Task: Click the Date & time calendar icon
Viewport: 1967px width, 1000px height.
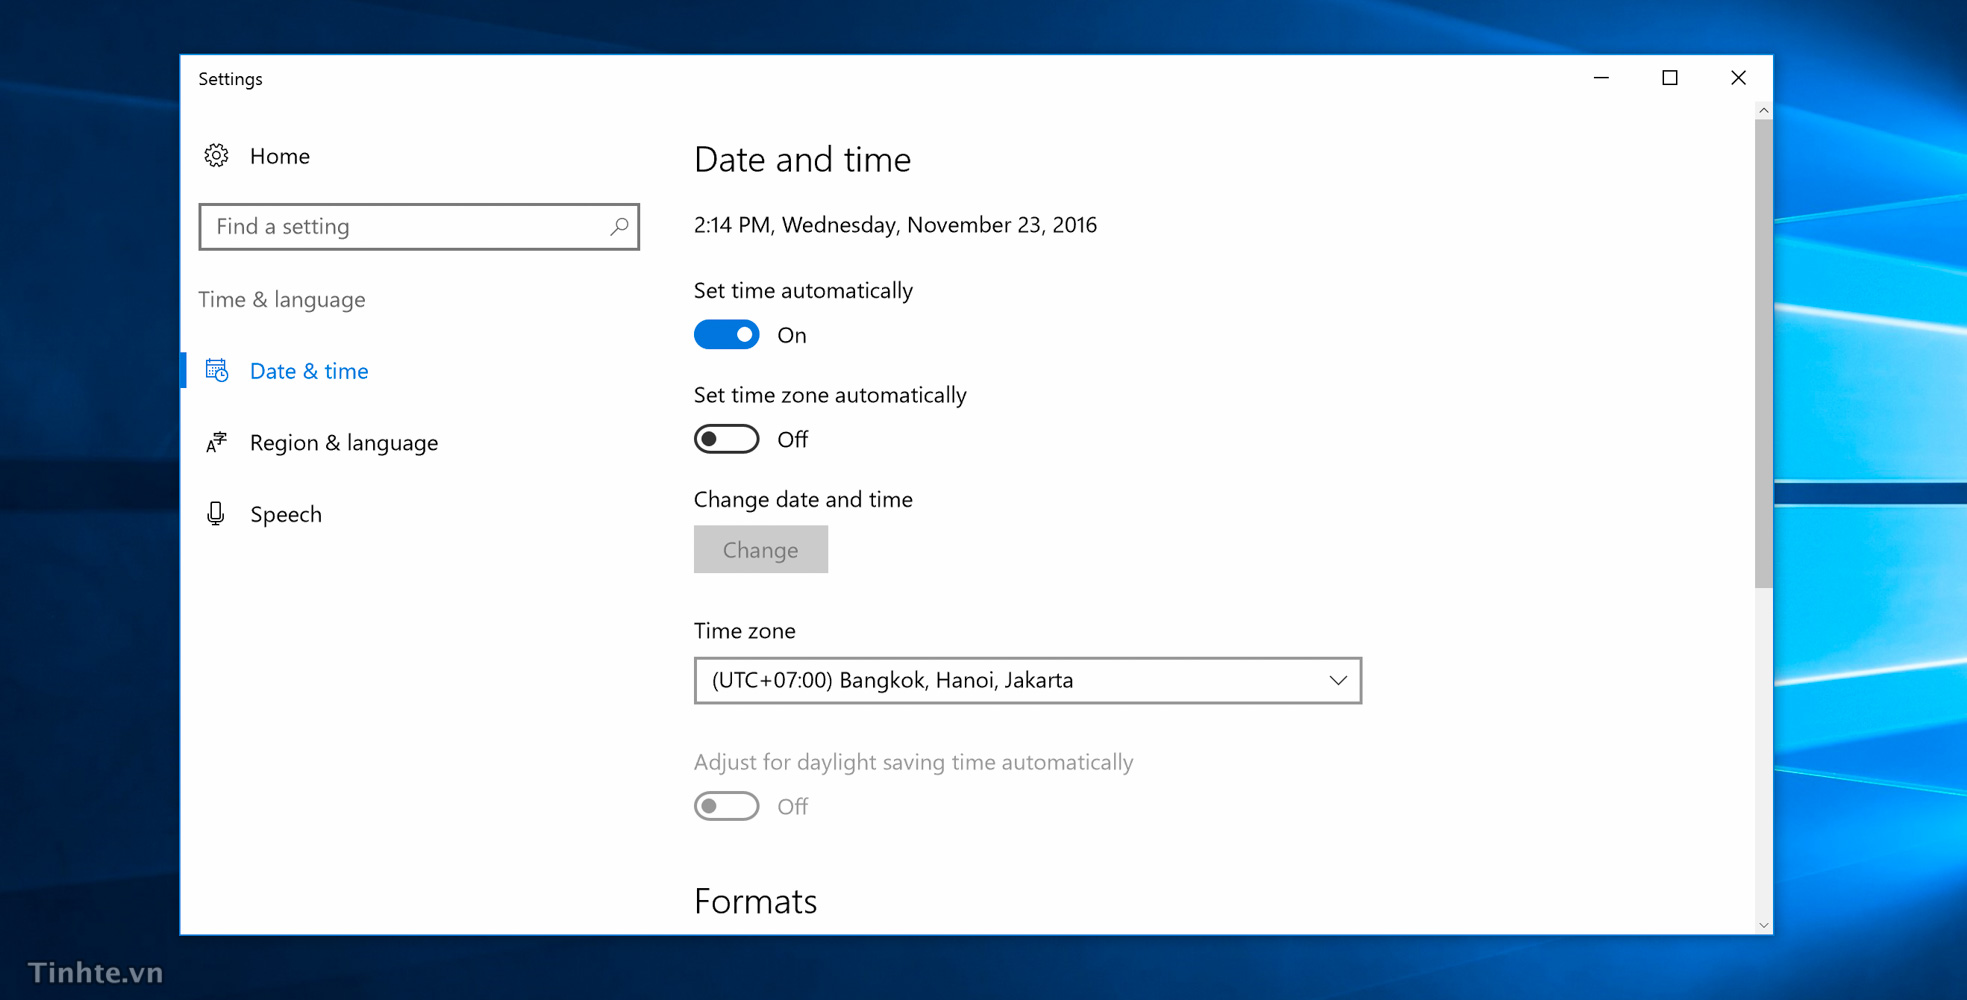Action: 217,371
